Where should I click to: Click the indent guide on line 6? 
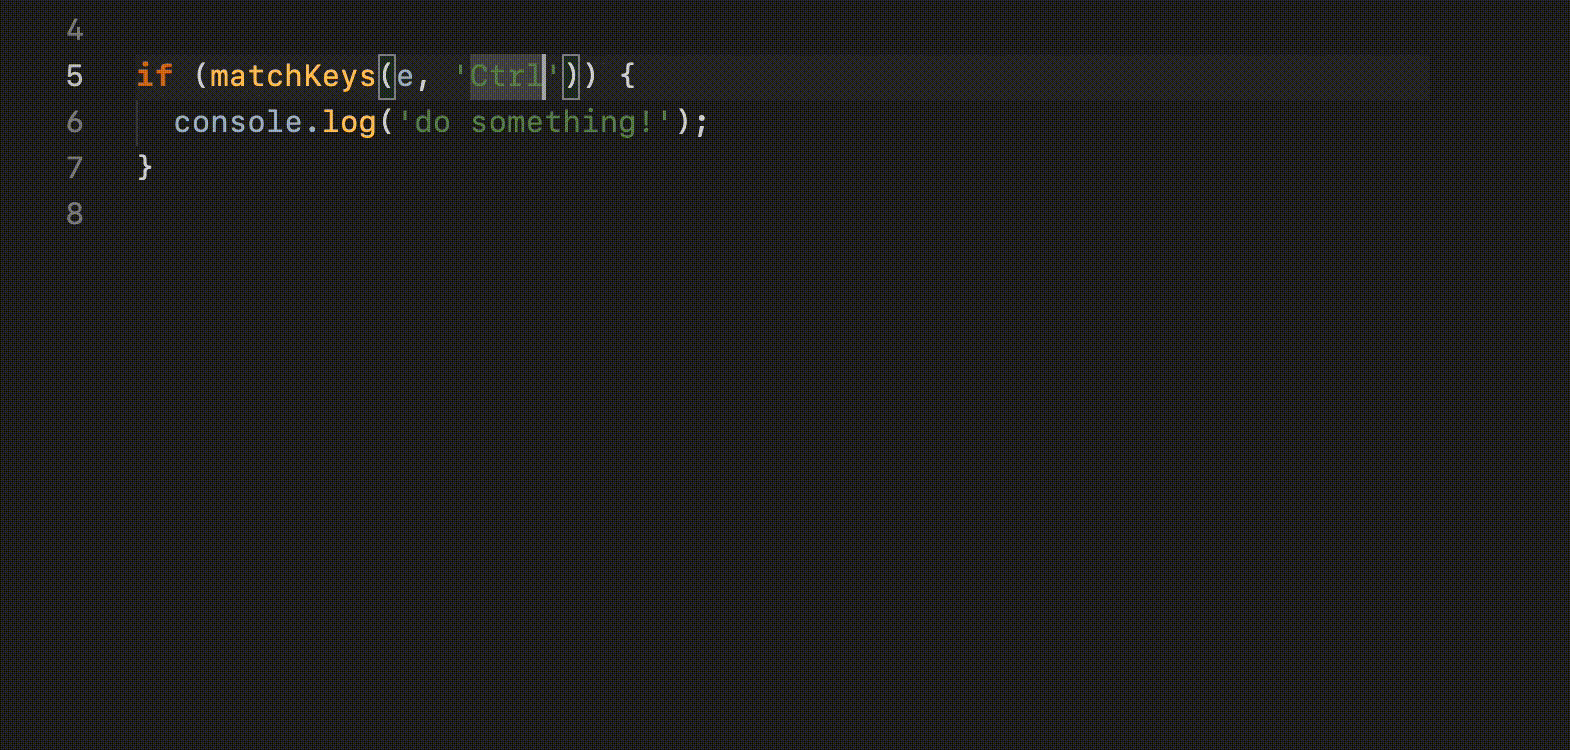tap(138, 122)
